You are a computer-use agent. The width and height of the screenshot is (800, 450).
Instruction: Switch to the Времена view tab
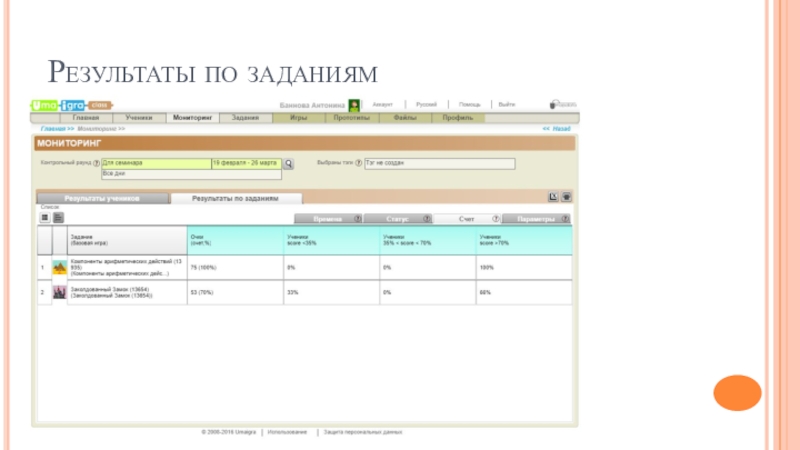click(x=328, y=219)
